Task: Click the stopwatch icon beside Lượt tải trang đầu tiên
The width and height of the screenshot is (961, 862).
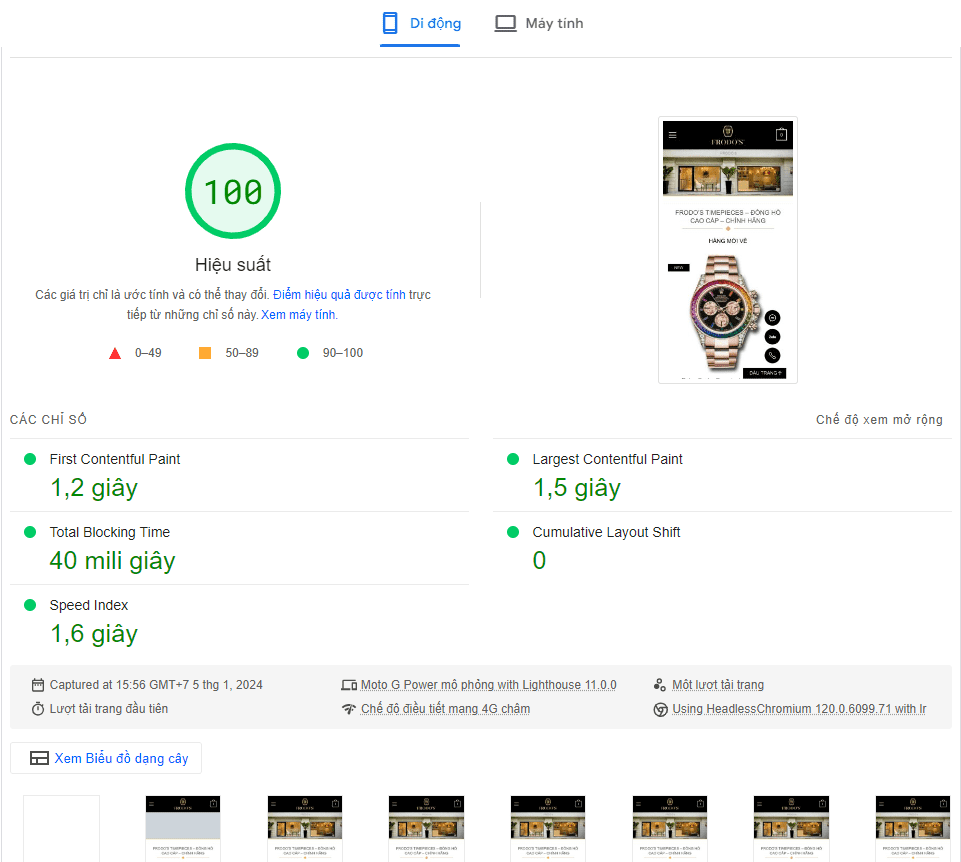Action: click(38, 709)
